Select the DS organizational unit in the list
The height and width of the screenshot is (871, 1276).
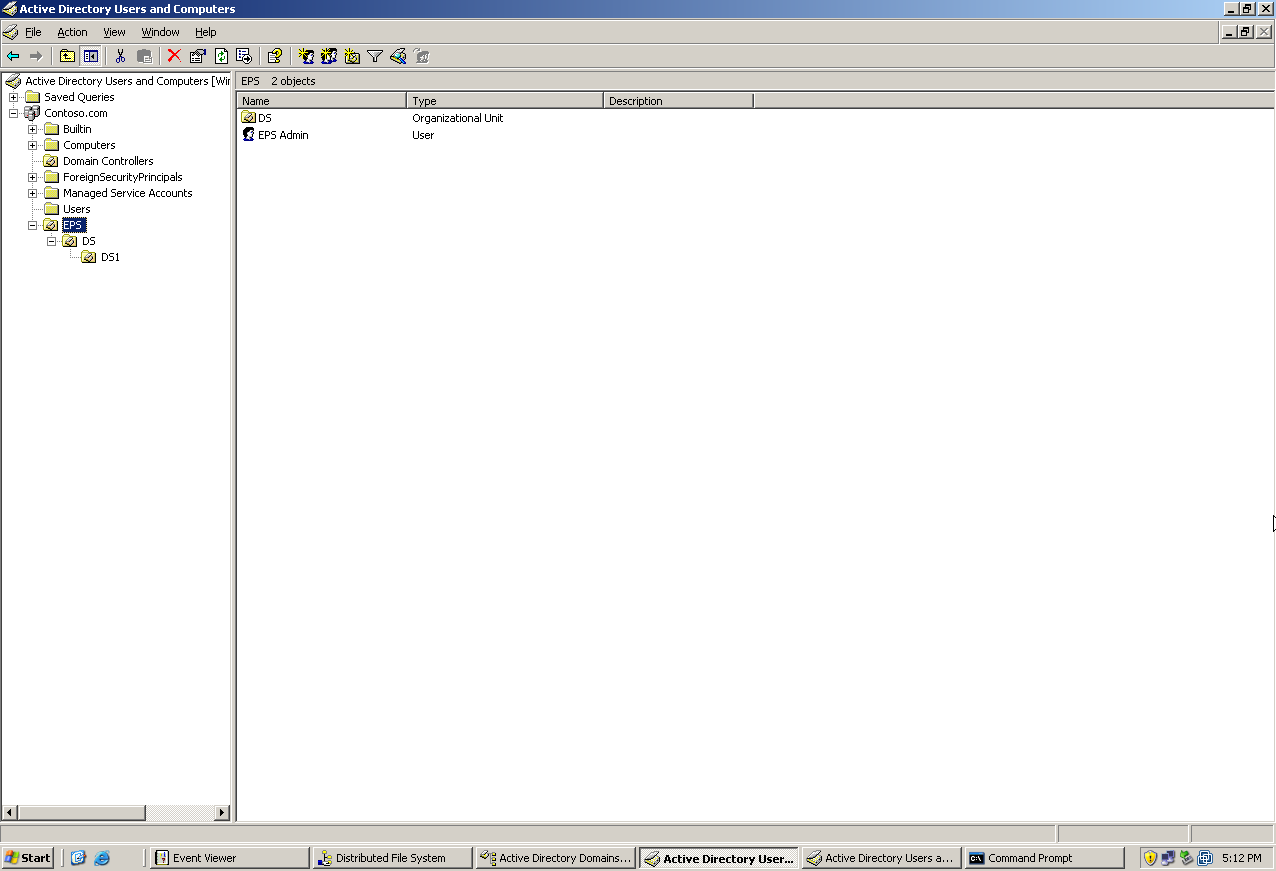pos(264,118)
